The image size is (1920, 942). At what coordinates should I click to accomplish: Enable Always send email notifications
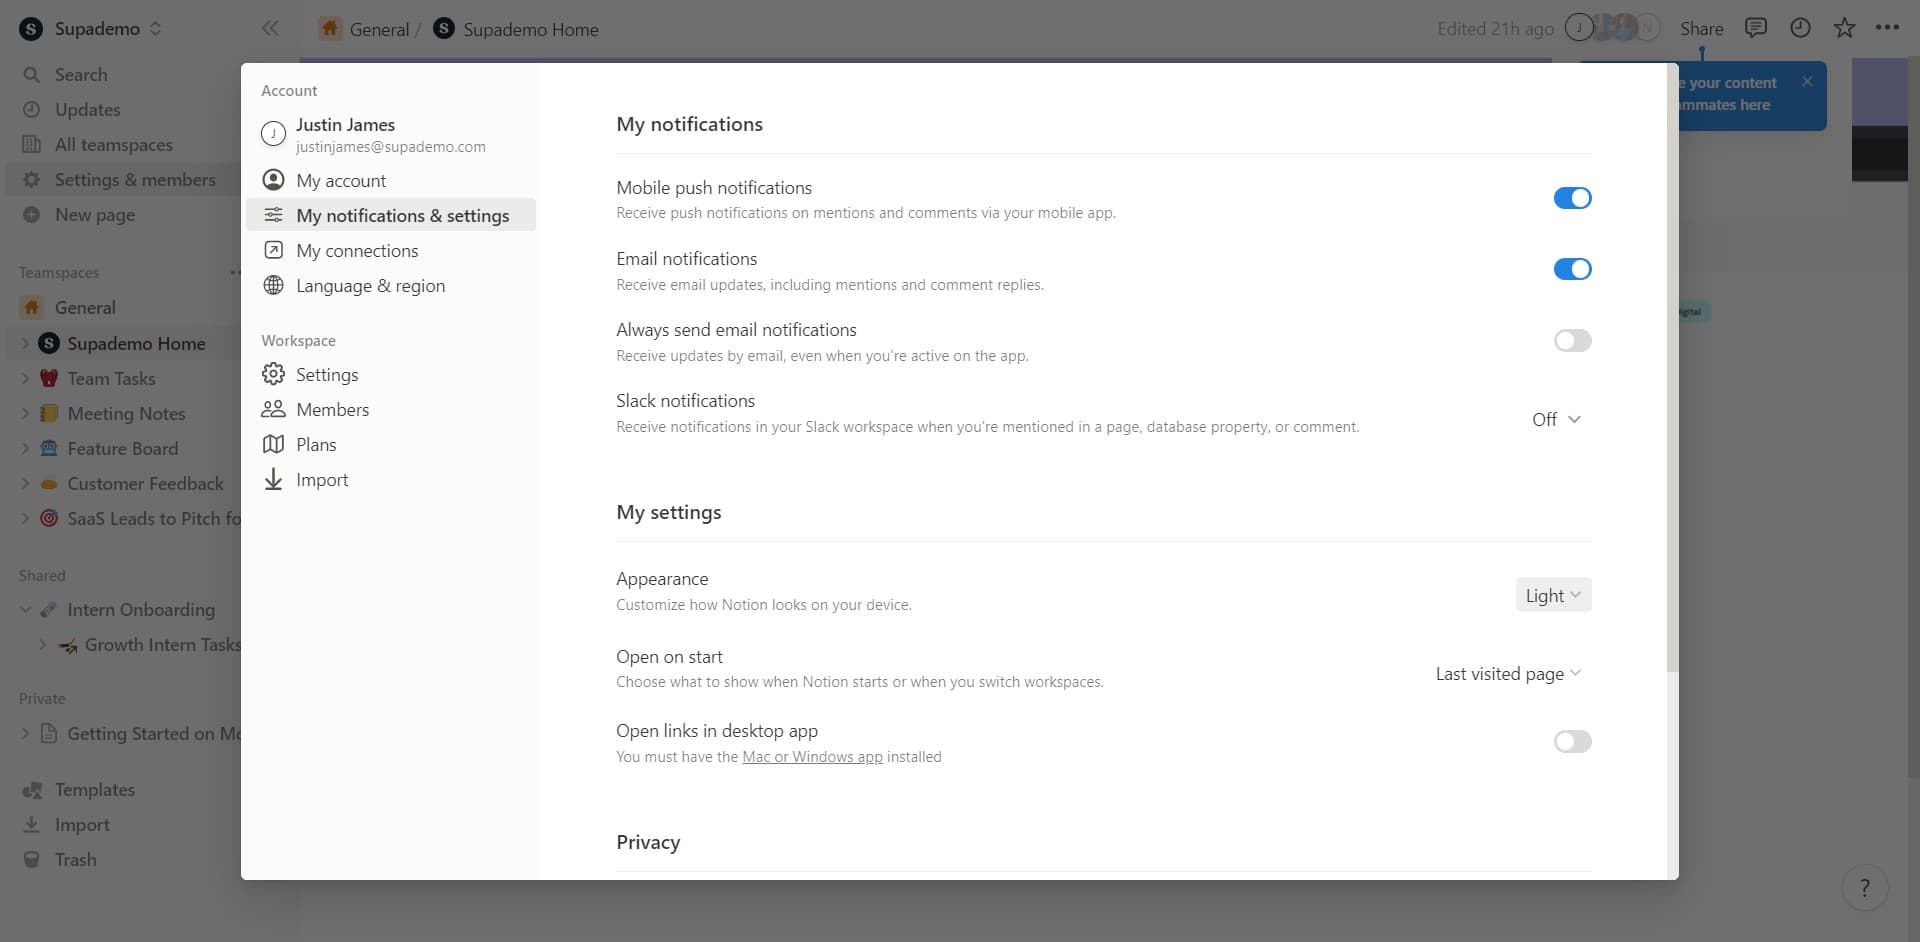pyautogui.click(x=1572, y=341)
